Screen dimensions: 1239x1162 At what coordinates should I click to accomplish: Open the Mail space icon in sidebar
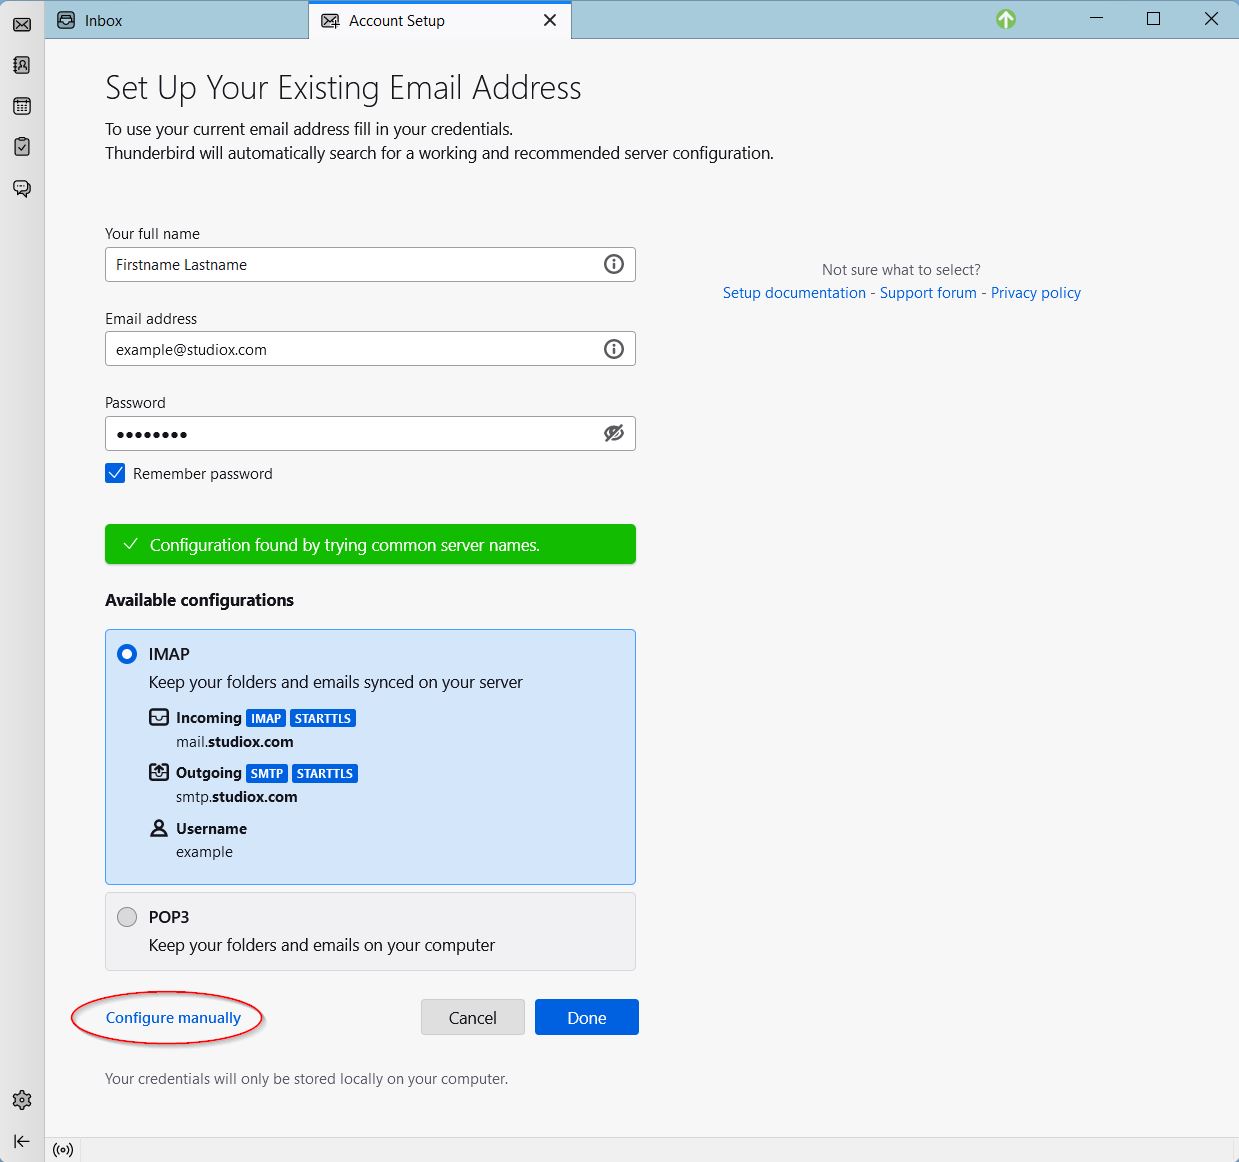[22, 24]
